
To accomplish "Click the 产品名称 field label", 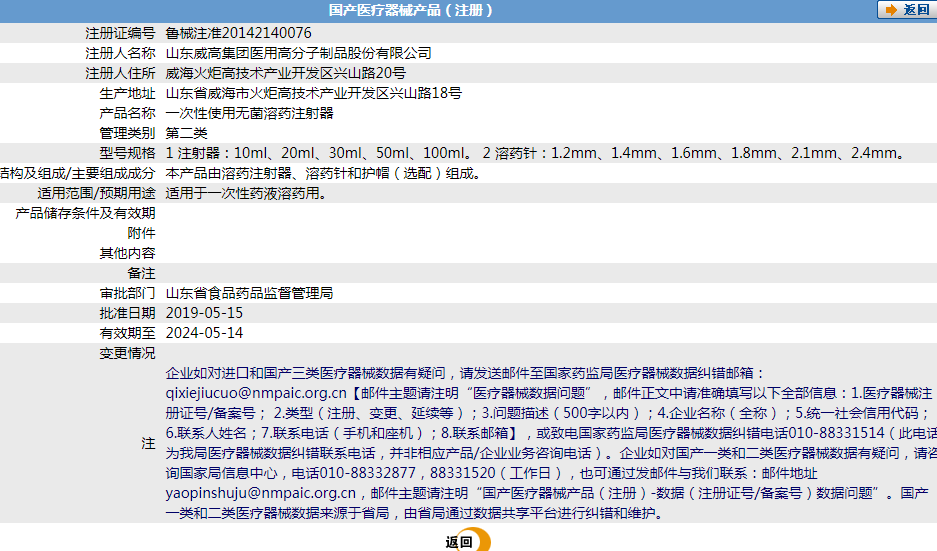I will coord(127,113).
